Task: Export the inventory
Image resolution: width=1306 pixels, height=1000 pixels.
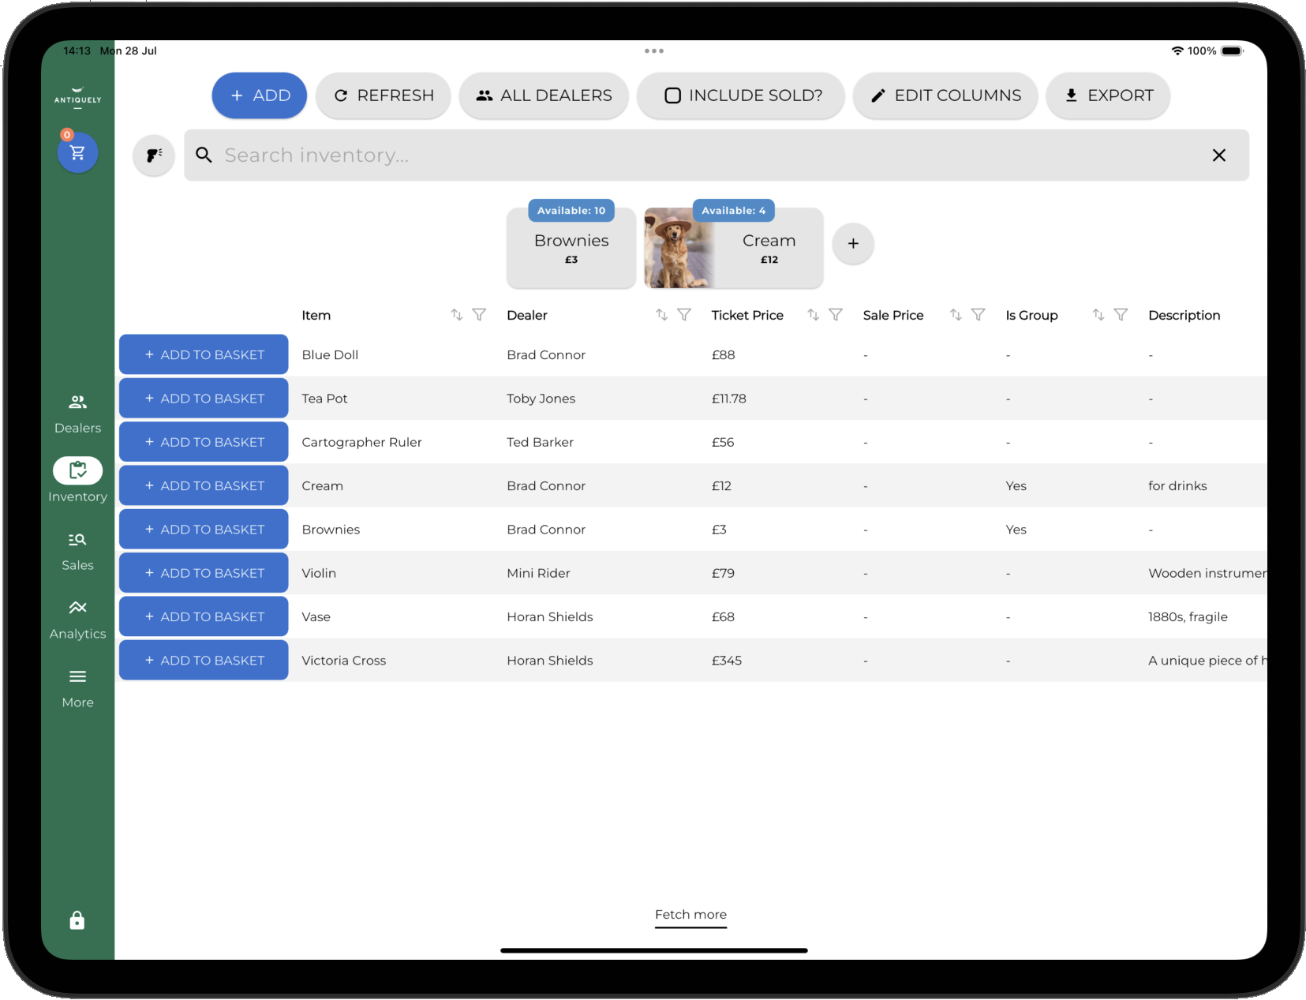Action: pyautogui.click(x=1108, y=96)
